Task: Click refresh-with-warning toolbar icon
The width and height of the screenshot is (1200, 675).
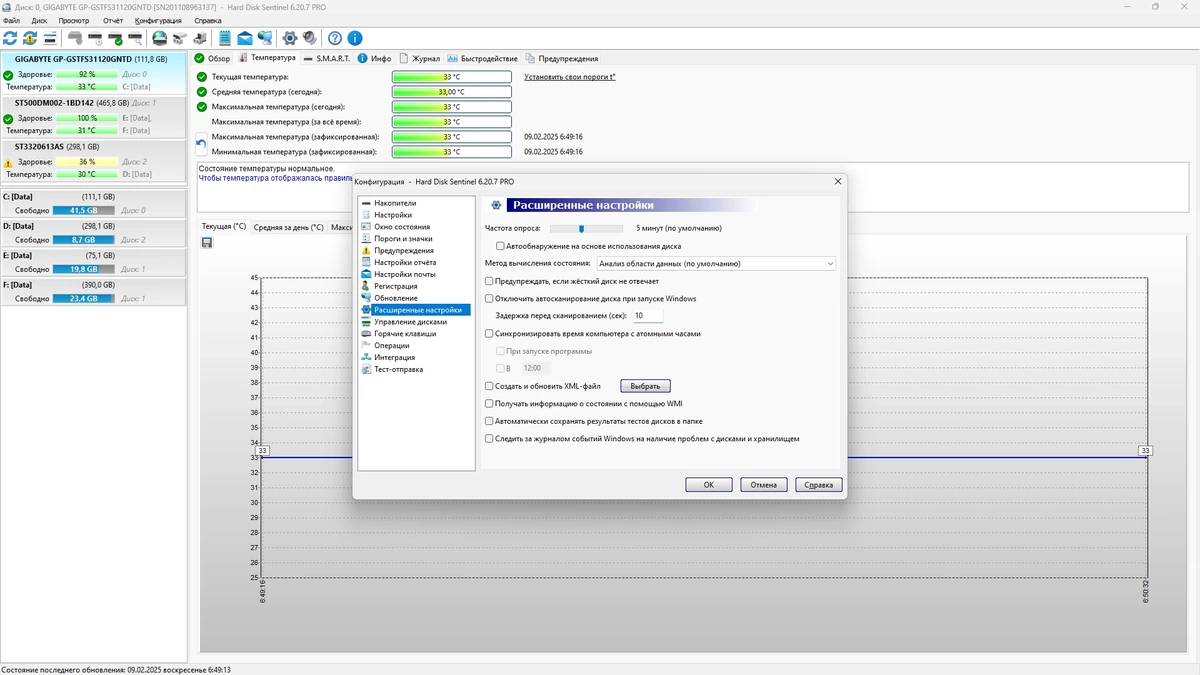Action: pos(30,38)
